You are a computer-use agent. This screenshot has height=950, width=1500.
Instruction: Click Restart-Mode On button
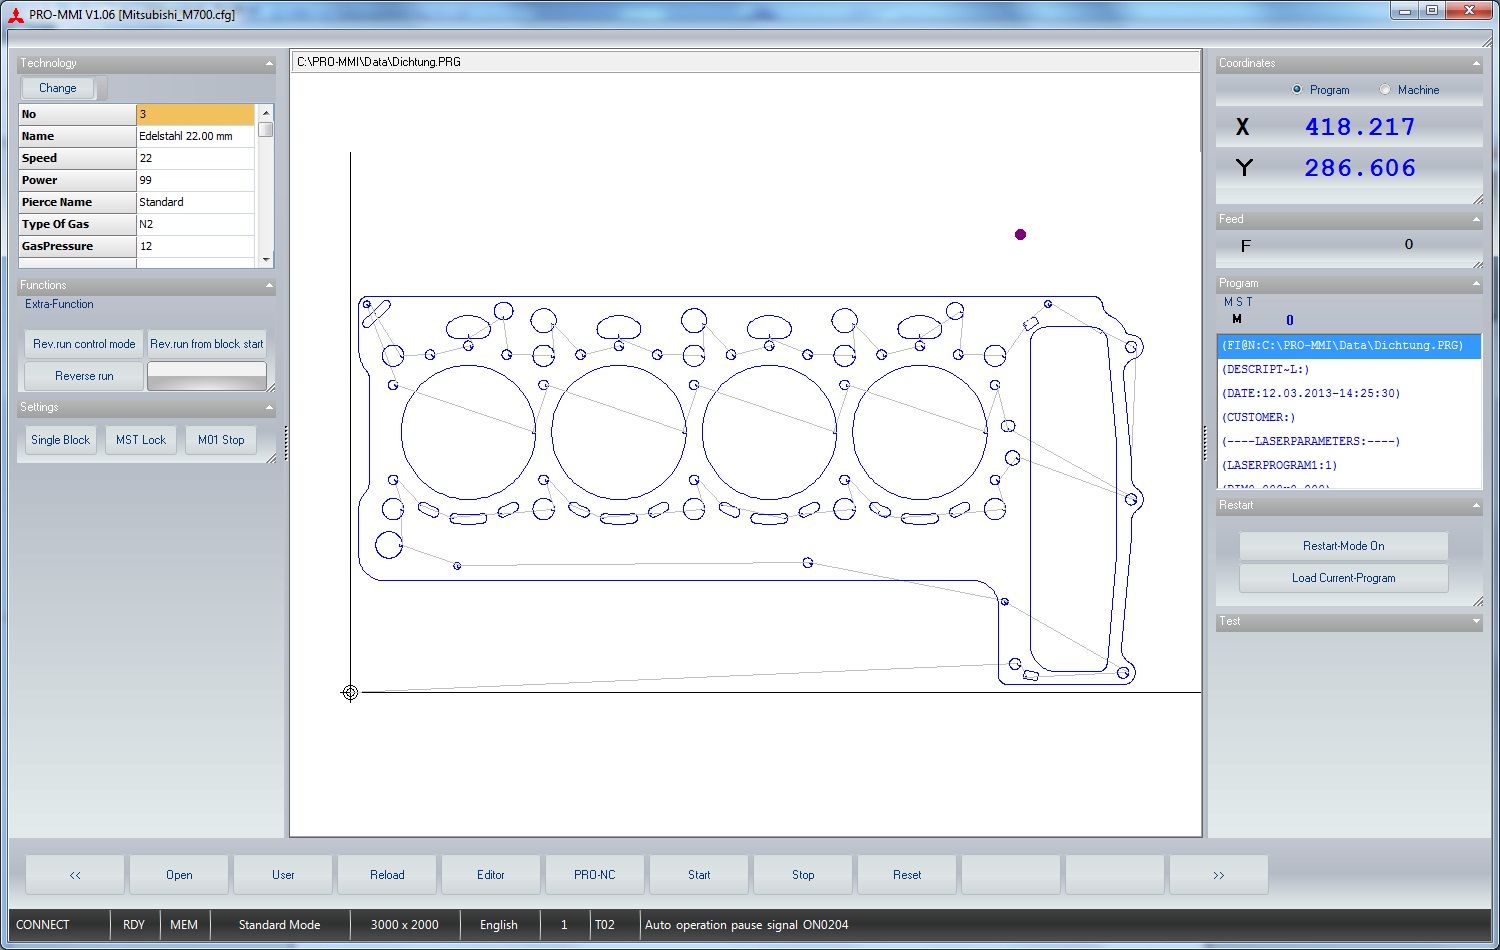coord(1343,546)
